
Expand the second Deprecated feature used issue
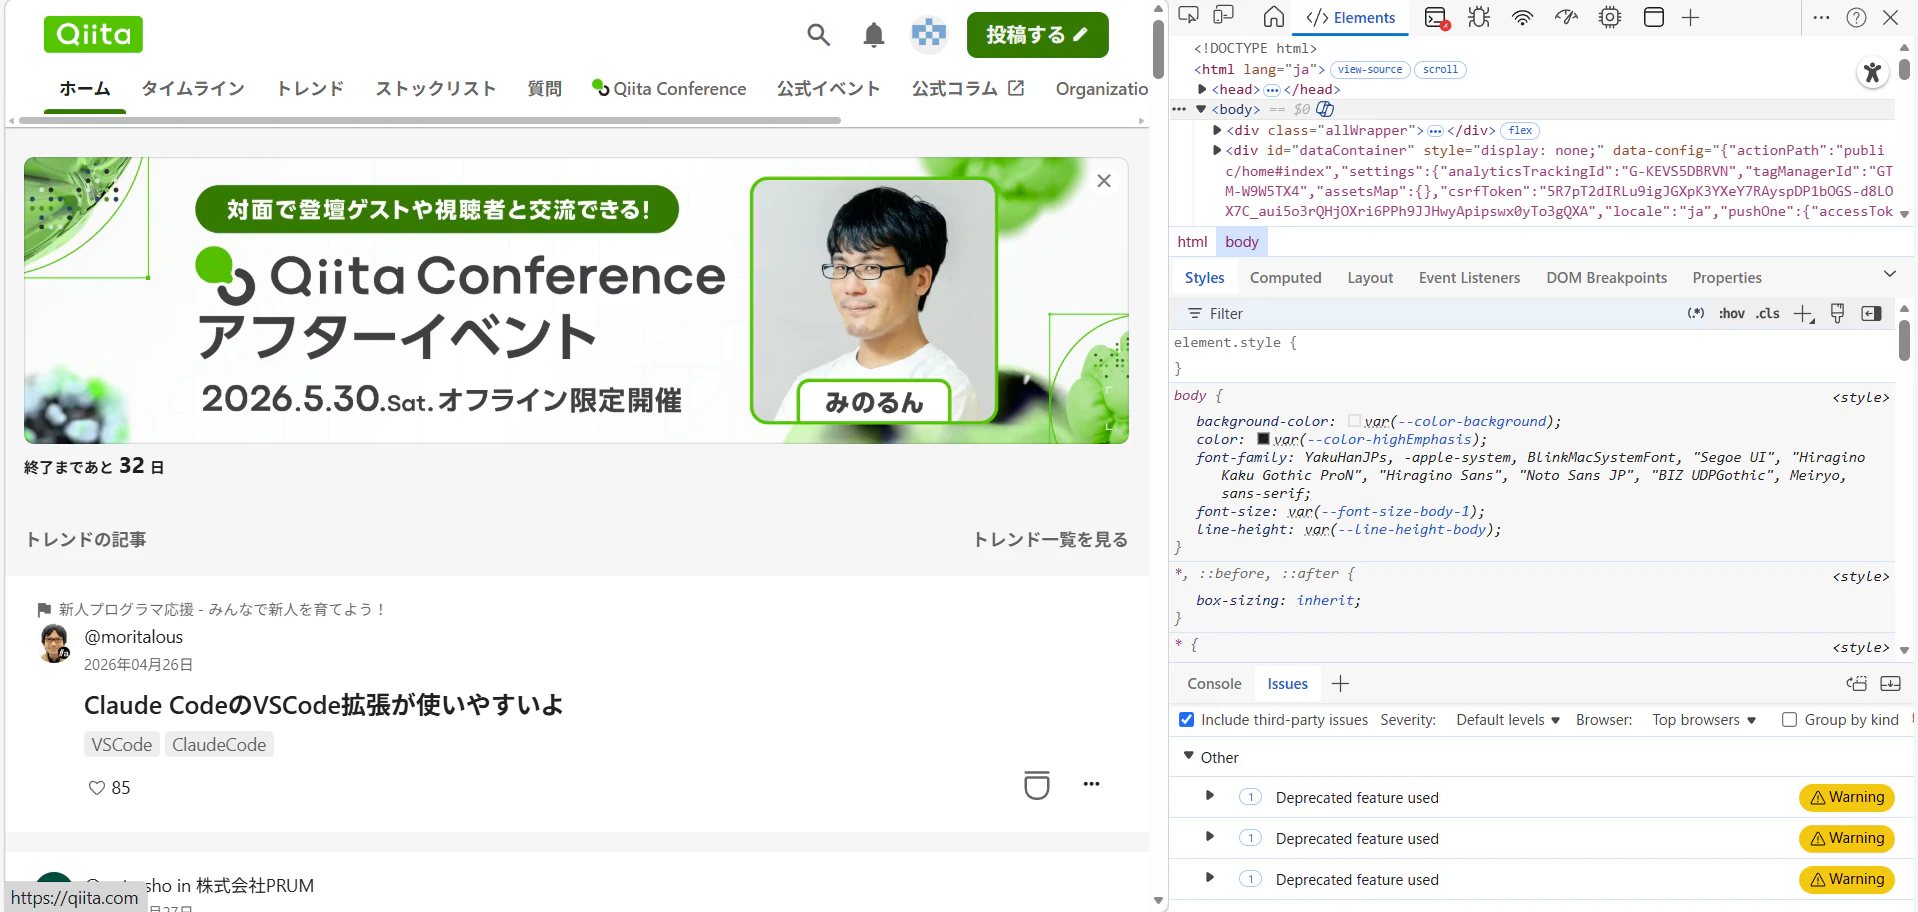click(1209, 837)
